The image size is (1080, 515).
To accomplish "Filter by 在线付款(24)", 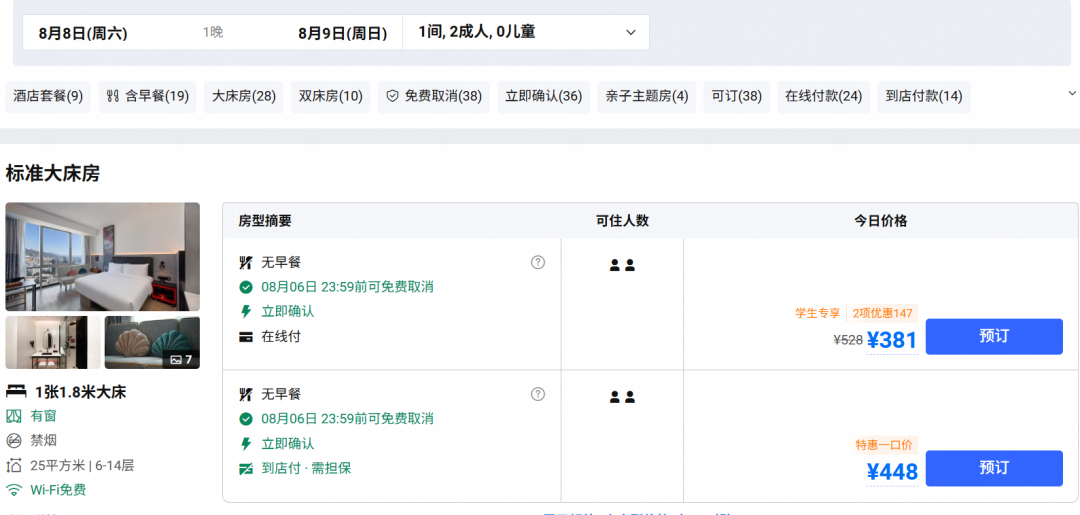I will (x=824, y=96).
